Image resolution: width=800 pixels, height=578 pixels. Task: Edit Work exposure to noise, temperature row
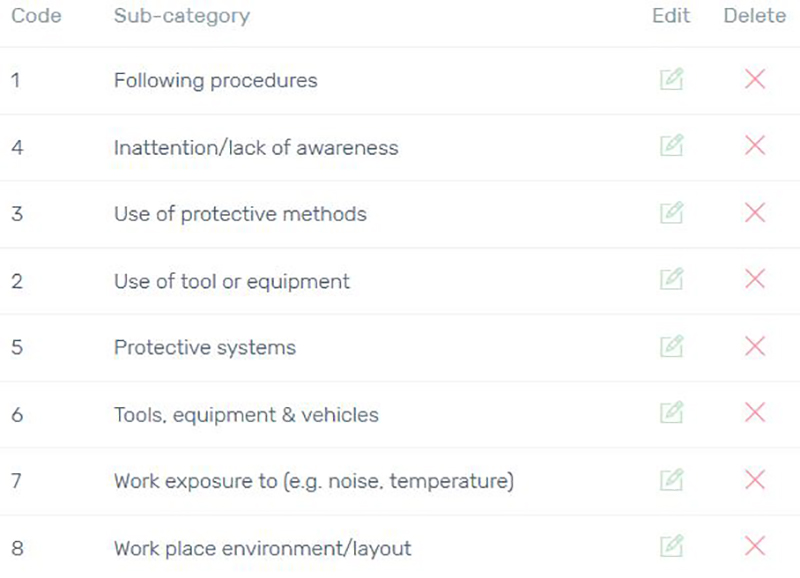coord(671,480)
